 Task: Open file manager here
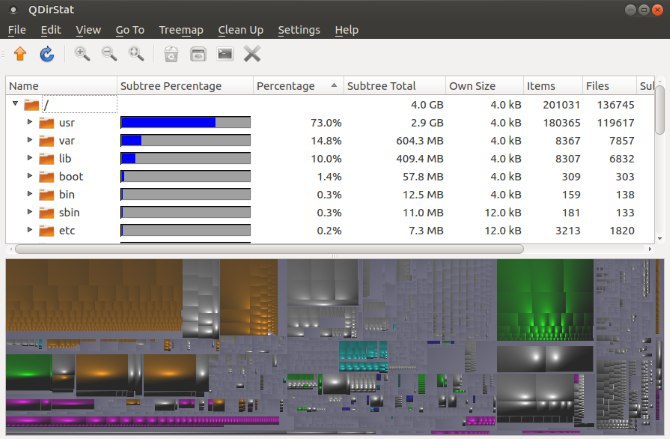198,54
